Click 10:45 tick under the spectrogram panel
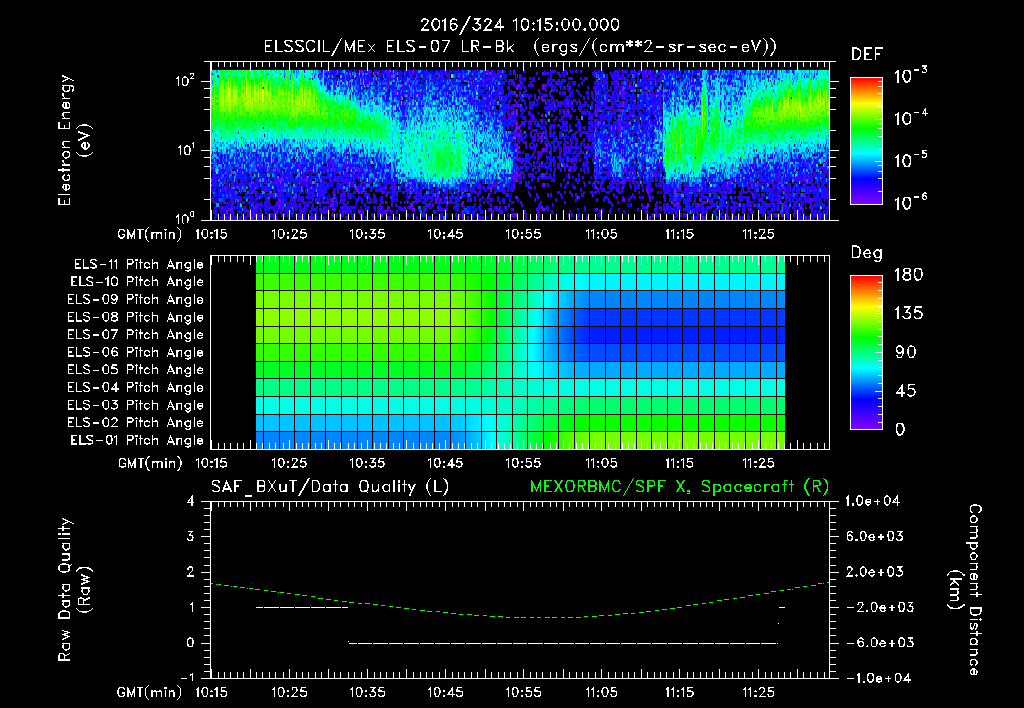This screenshot has width=1024, height=708. tap(445, 234)
